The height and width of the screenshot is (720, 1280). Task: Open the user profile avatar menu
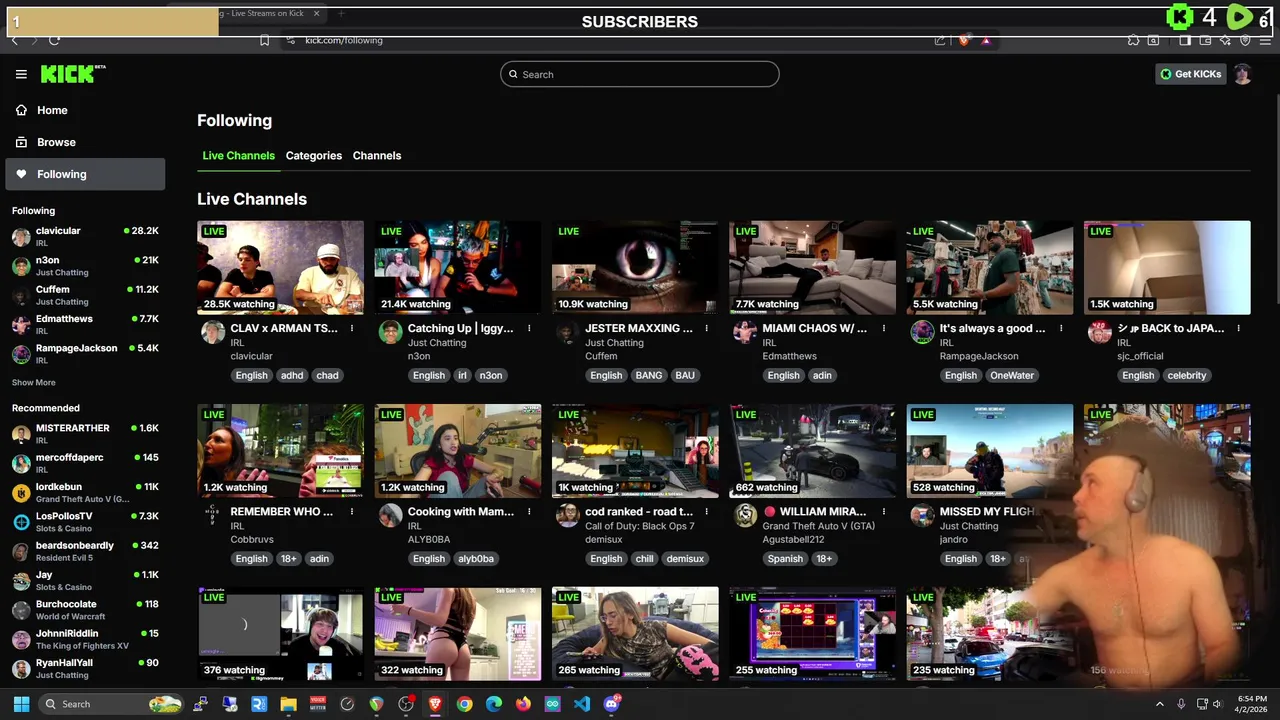pyautogui.click(x=1242, y=74)
